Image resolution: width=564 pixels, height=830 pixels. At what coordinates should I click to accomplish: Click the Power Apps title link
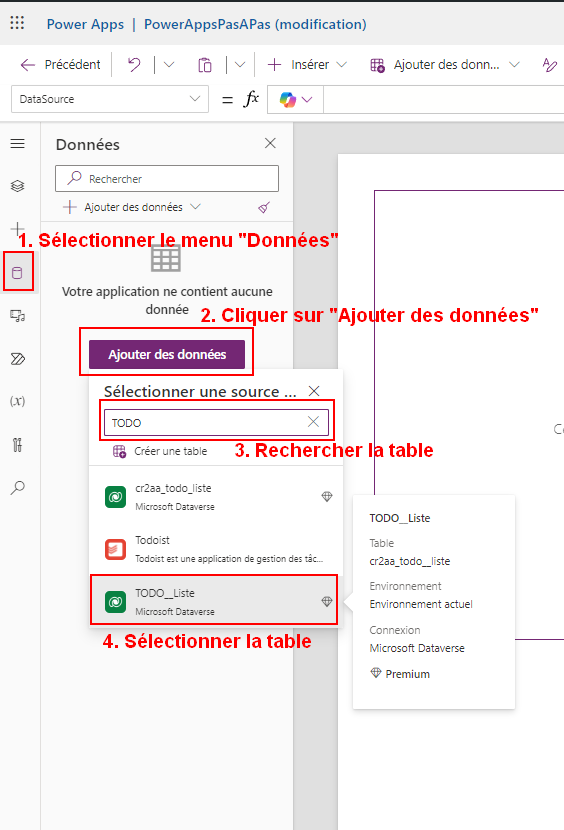click(85, 24)
